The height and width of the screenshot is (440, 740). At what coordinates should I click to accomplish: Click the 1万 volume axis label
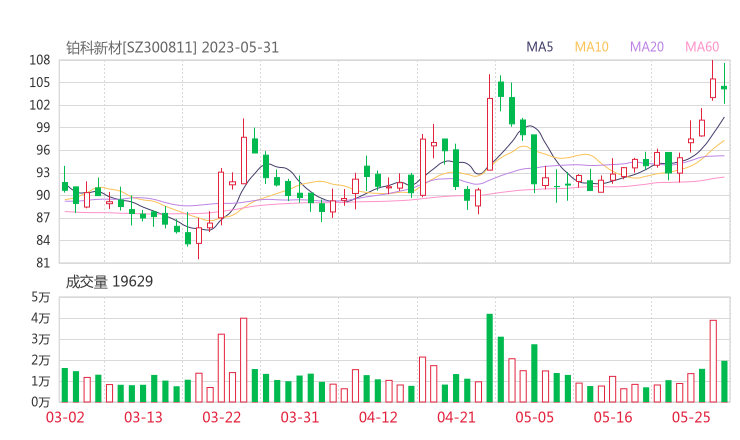pyautogui.click(x=41, y=381)
